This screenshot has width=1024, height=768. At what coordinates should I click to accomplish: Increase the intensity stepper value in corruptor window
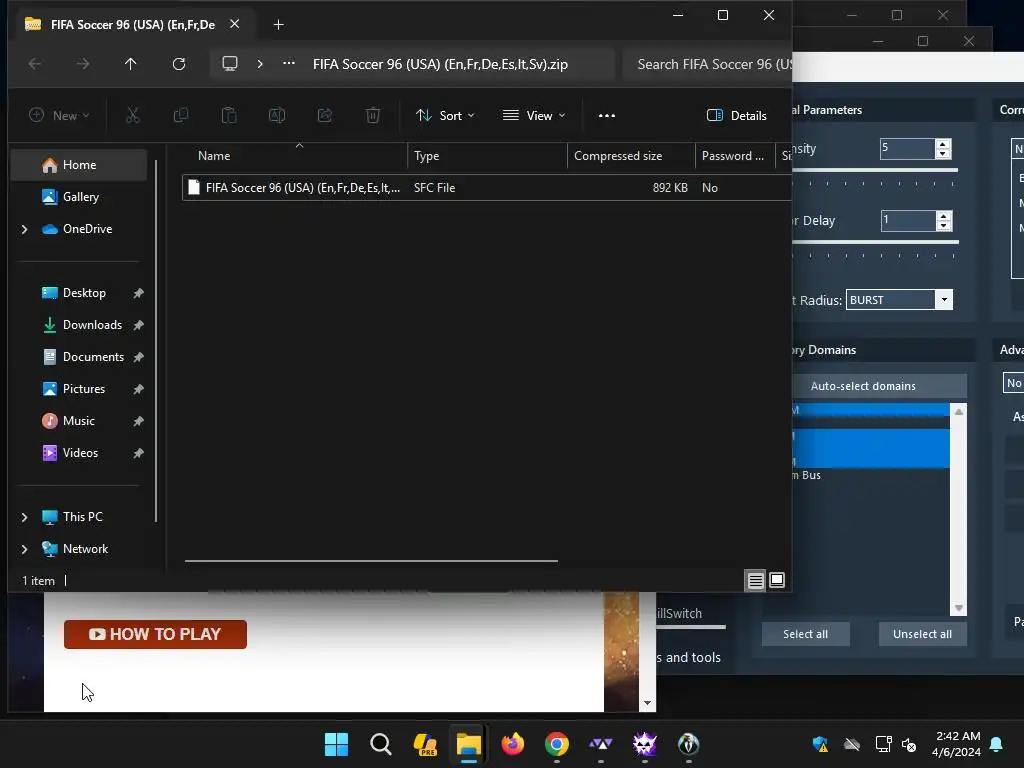pos(942,144)
